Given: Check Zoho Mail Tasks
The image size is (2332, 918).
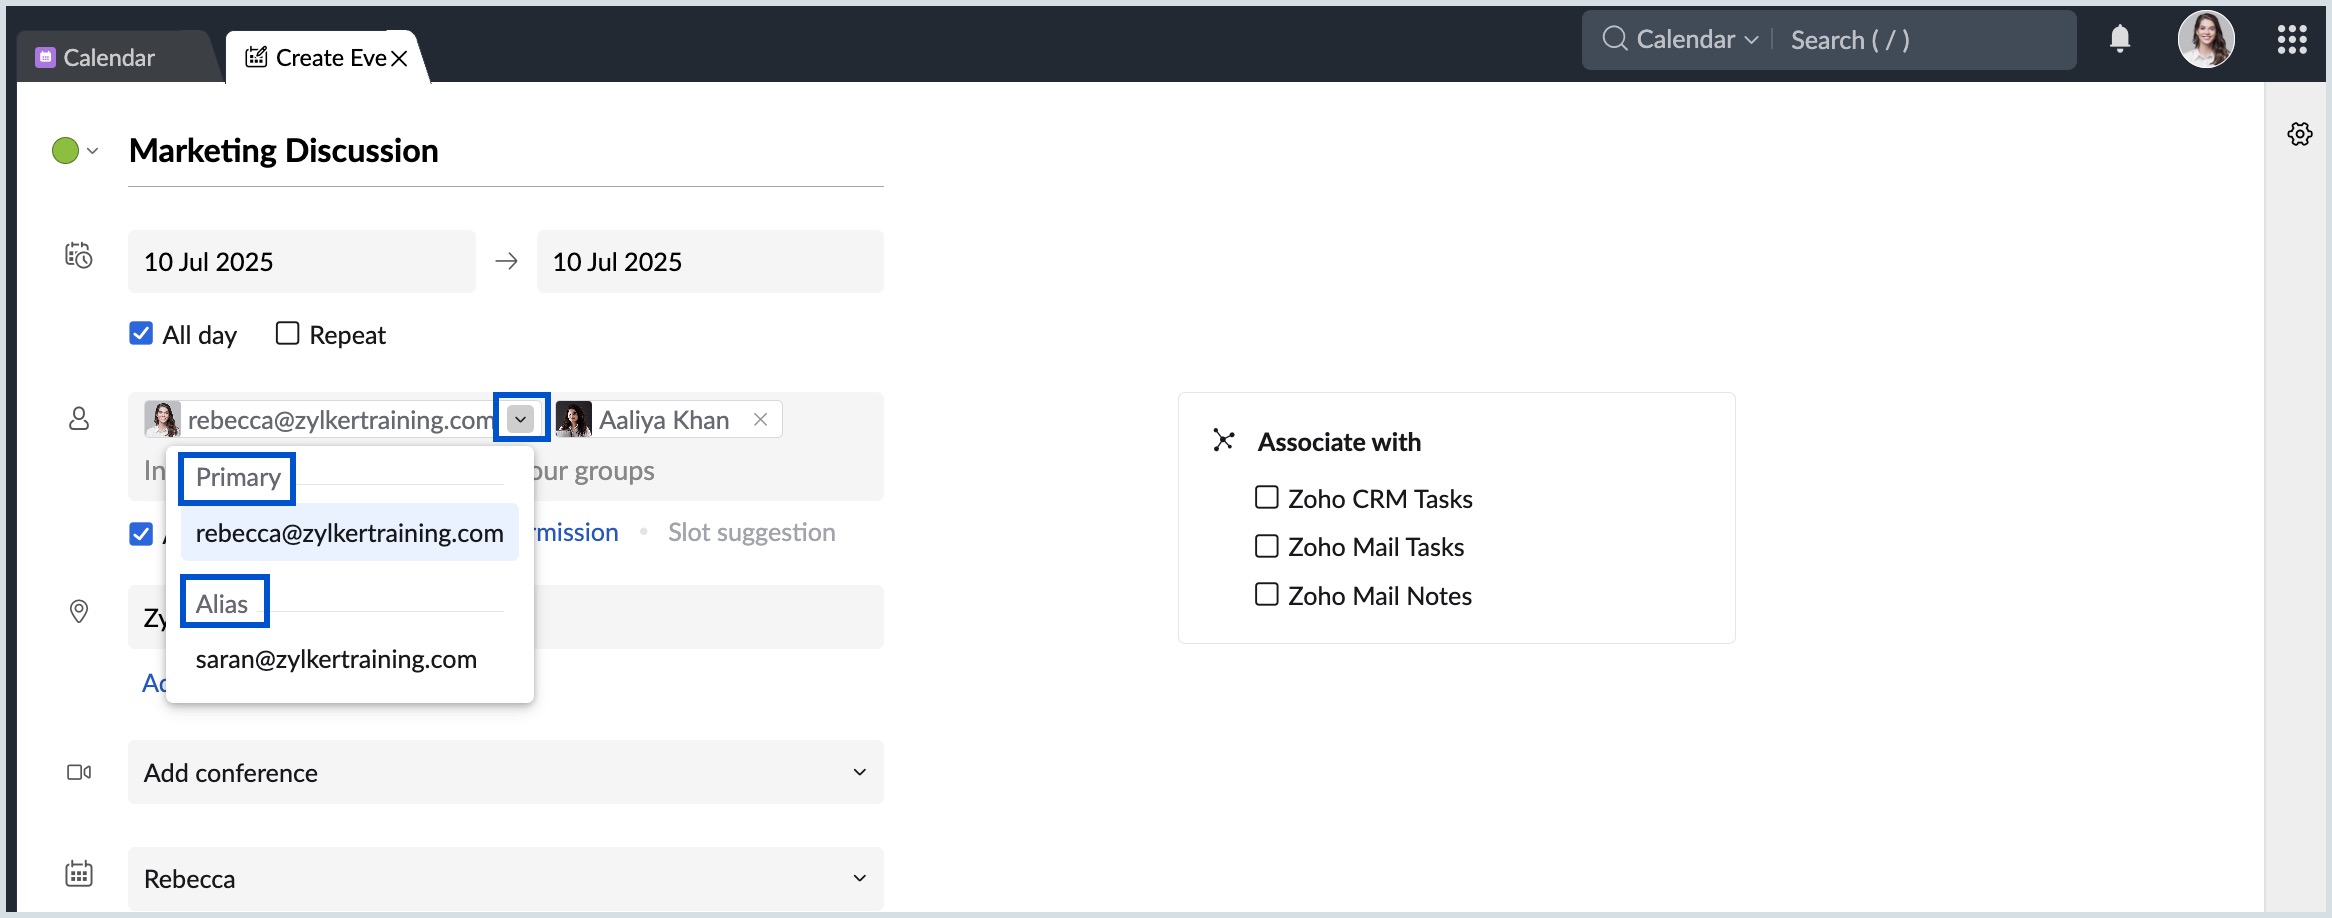Looking at the screenshot, I should click(x=1266, y=546).
